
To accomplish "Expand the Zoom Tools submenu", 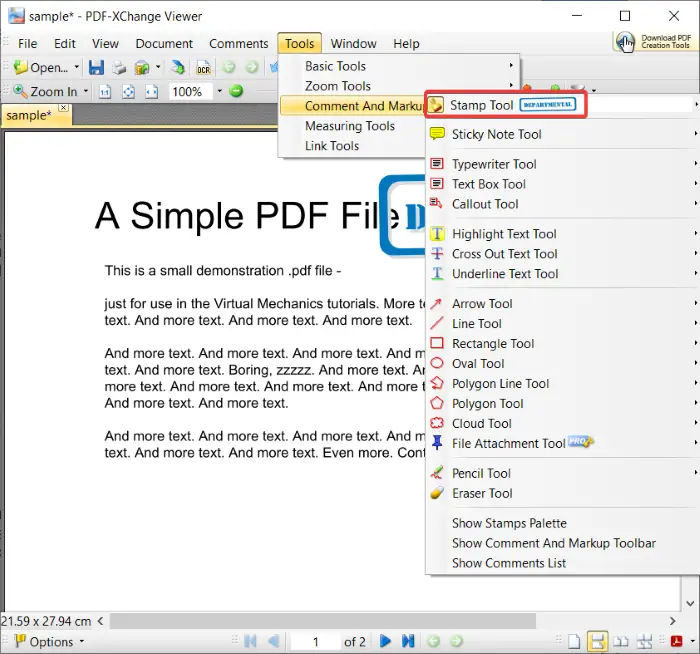I will tap(399, 86).
